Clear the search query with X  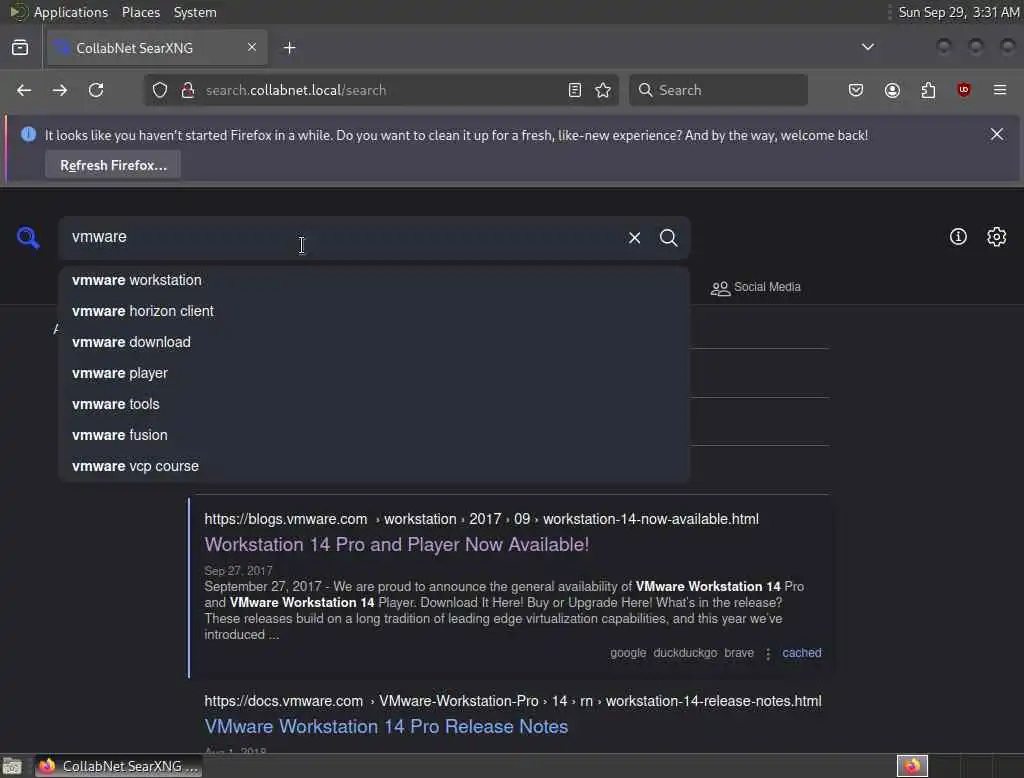[634, 238]
